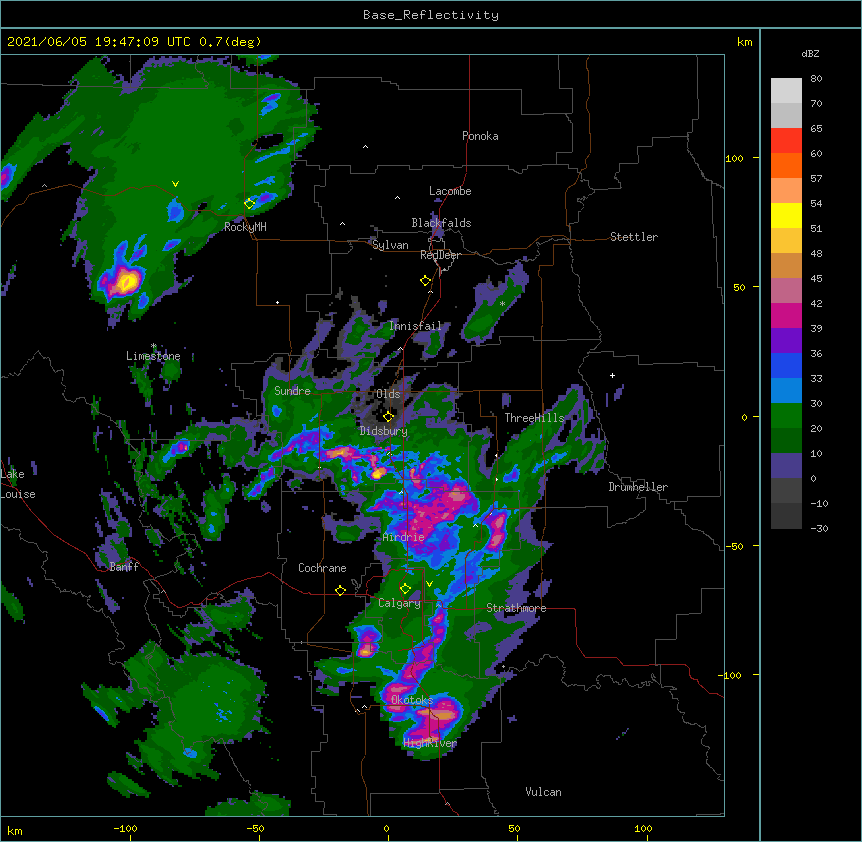Select the yellow 54 dBZ legend color
This screenshot has width=862, height=842.
786,215
